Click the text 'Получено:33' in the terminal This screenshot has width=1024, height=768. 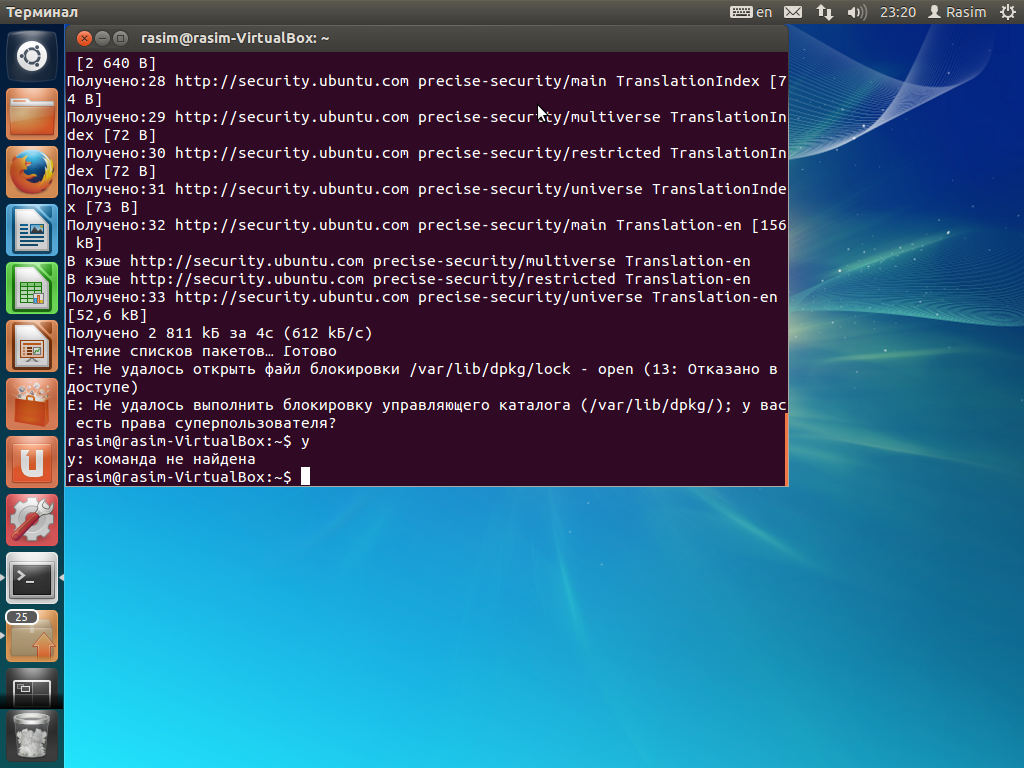pyautogui.click(x=116, y=297)
